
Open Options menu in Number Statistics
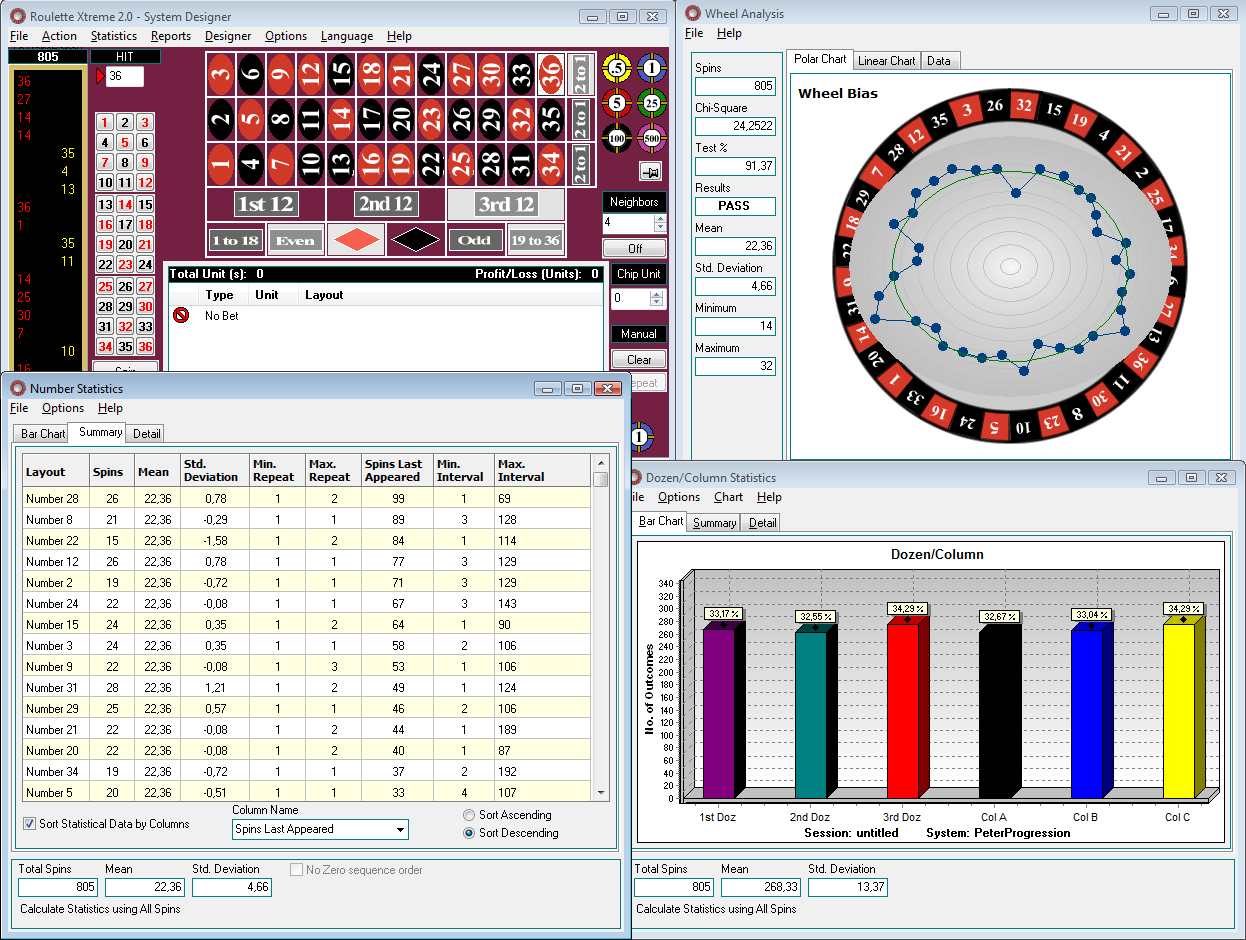(63, 408)
